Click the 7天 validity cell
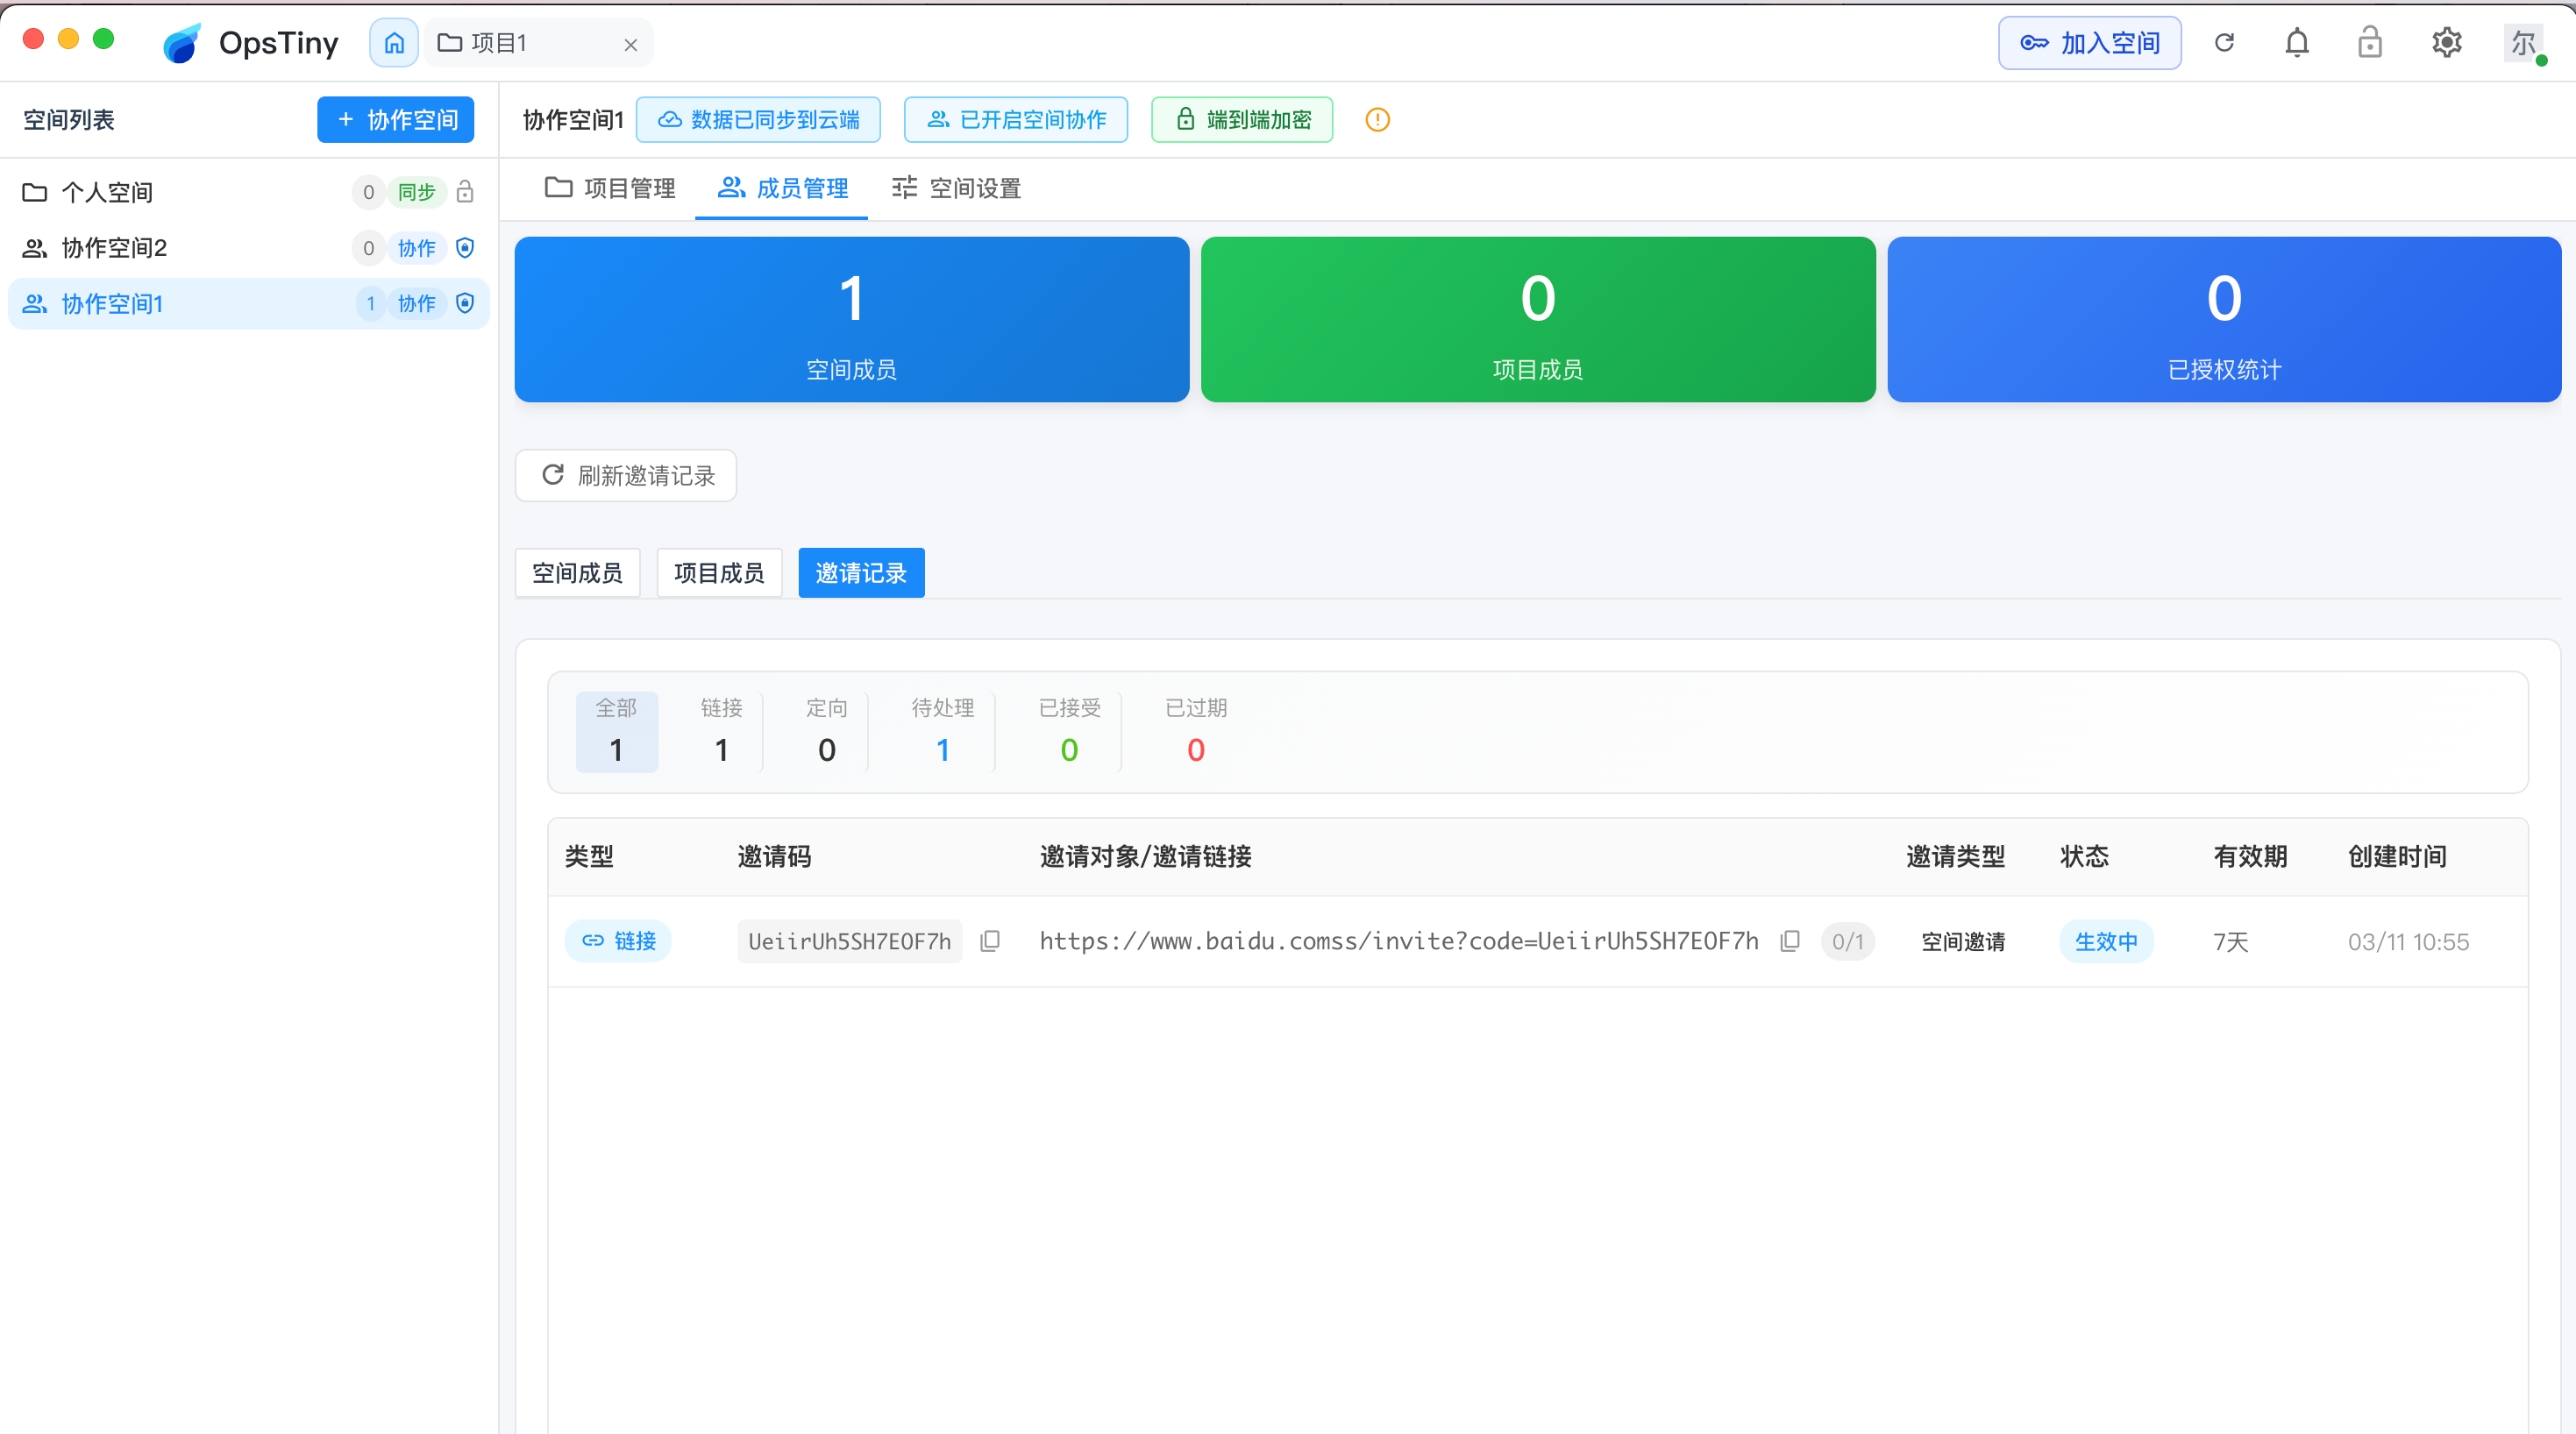The width and height of the screenshot is (2576, 1434). tap(2230, 941)
